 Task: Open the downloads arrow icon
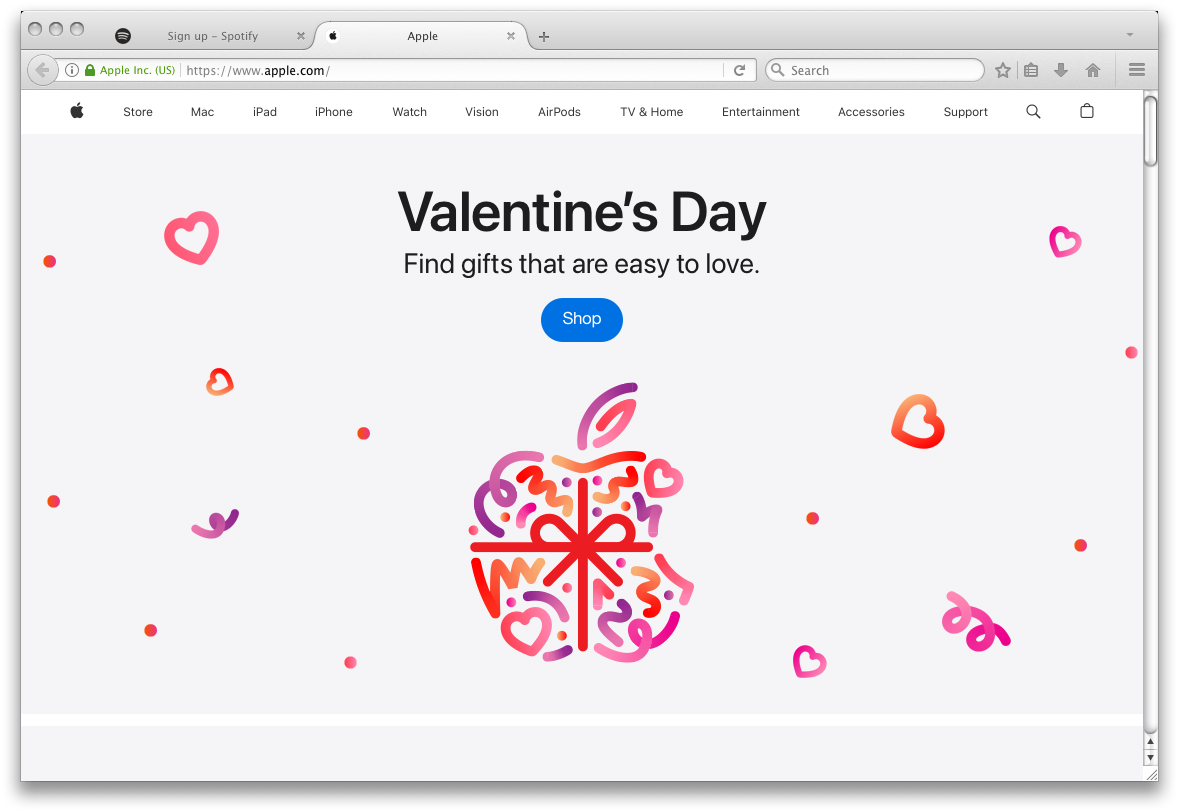[1061, 70]
